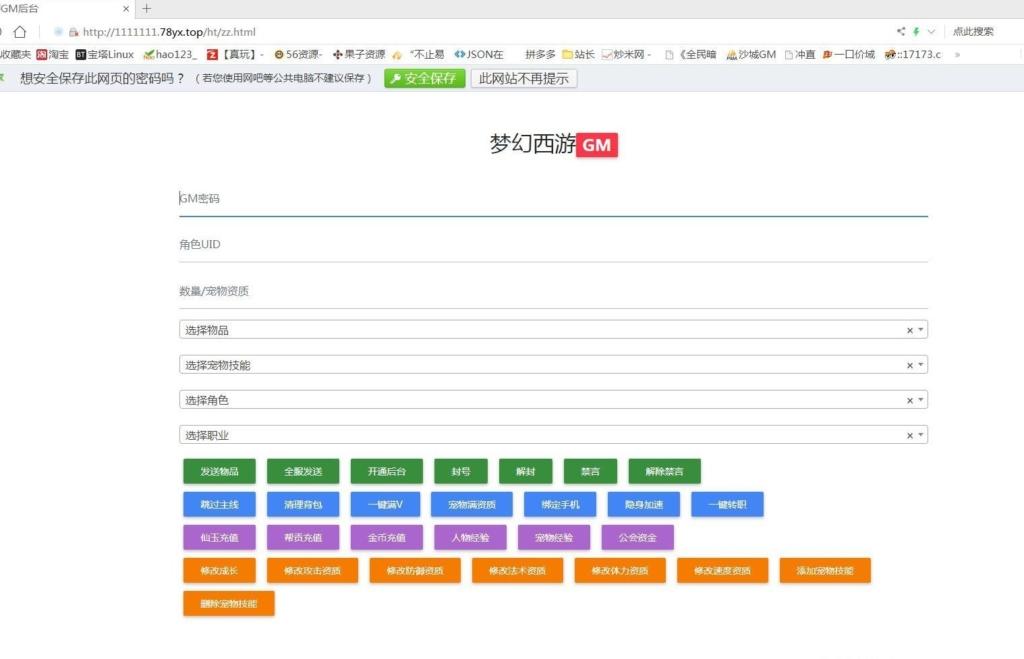Click 此网站不再提示 button
Image resolution: width=1024 pixels, height=659 pixels.
(x=524, y=78)
